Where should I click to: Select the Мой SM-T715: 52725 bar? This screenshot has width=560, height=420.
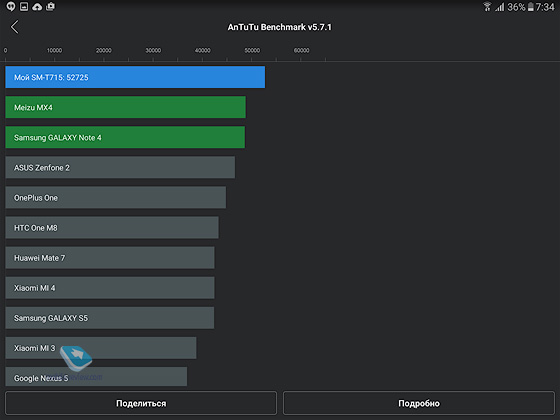135,77
